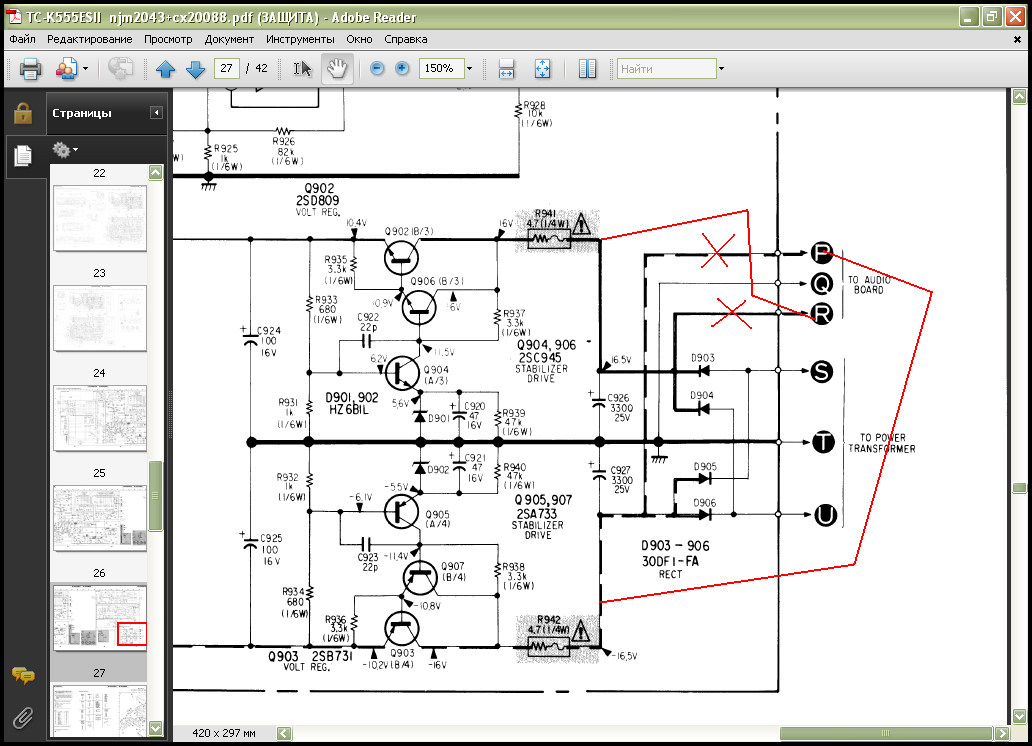Click the document's vertical scrollbar thumb
1032x746 pixels.
click(1018, 488)
